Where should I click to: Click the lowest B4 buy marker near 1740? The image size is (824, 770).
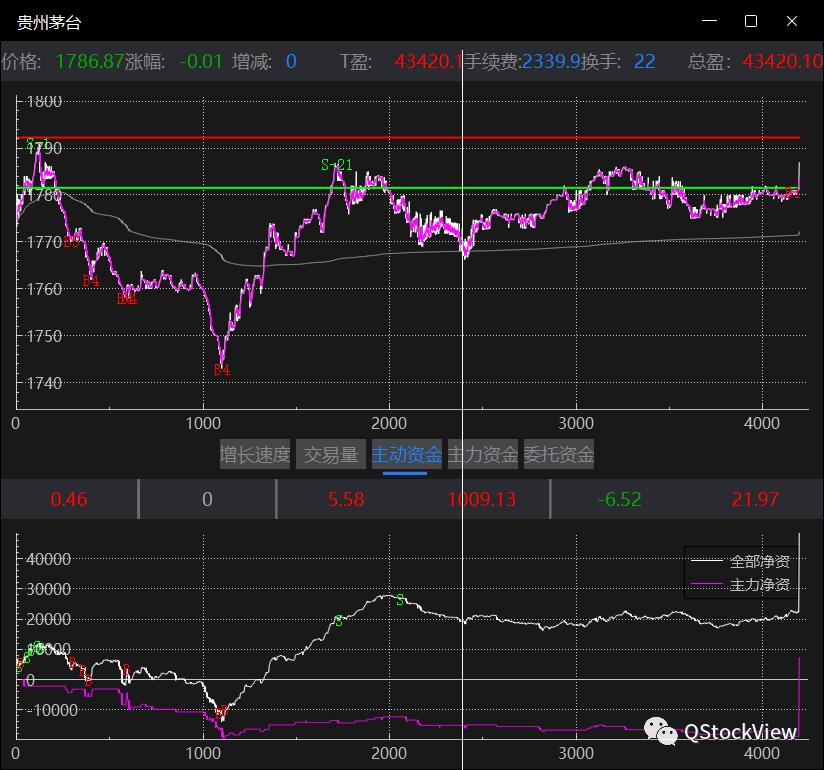(x=222, y=371)
